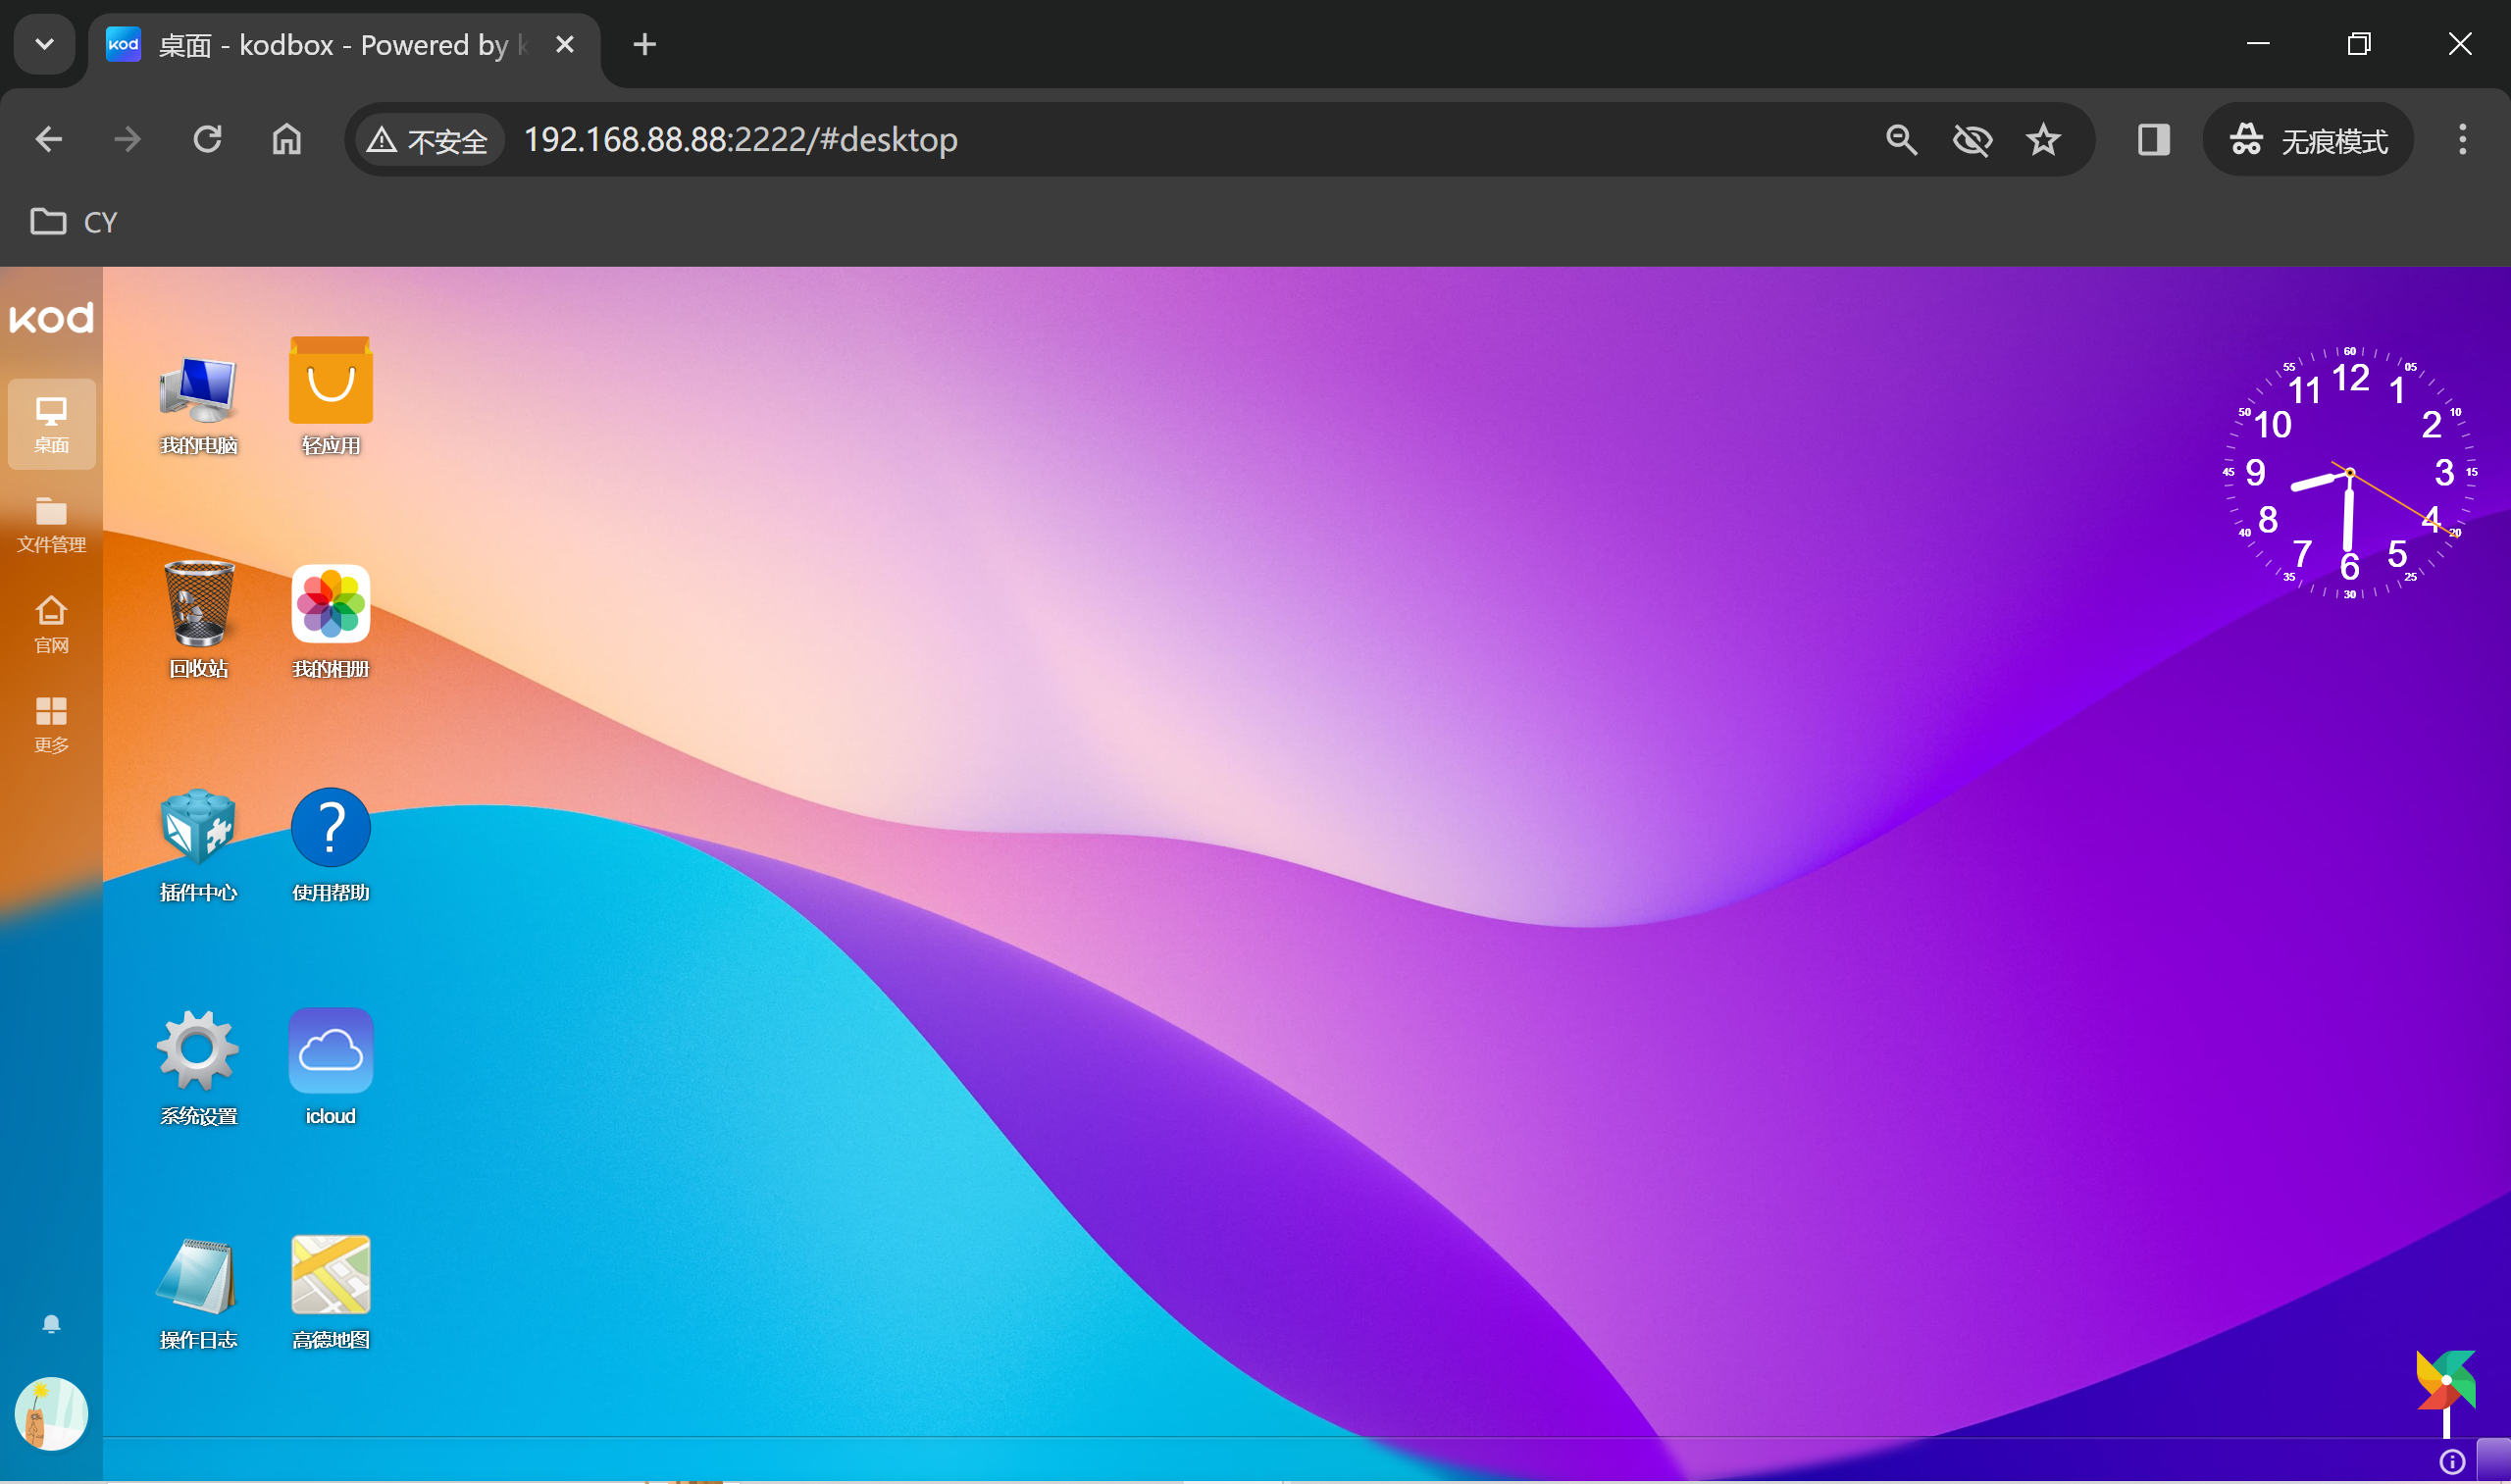
Task: Open the CY bookmarks folder
Action: 74,221
